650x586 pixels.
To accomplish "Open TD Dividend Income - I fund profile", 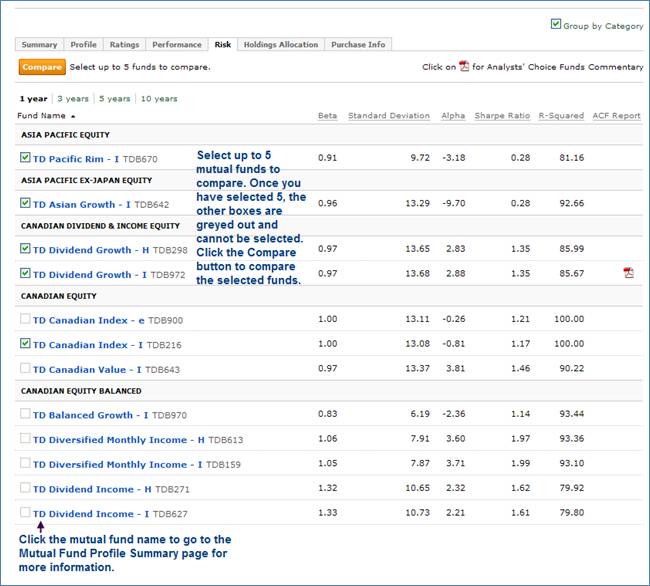I will pos(91,514).
